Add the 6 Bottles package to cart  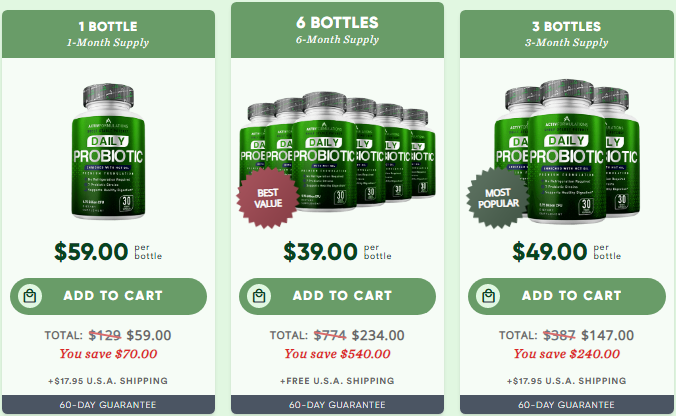tap(338, 296)
